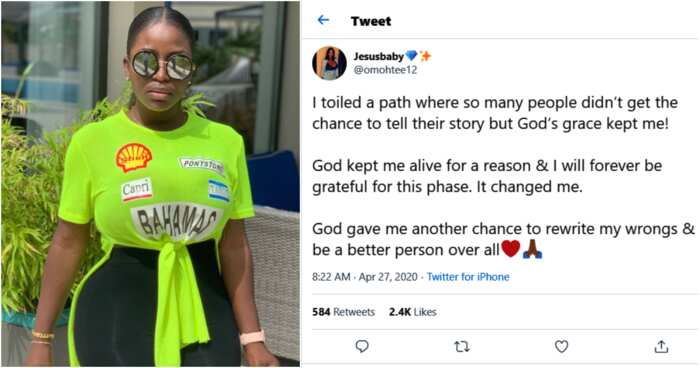Viewport: 700px width, 368px height.
Task: Click the 8:22 AM Apr 27, 2020 timestamp
Action: click(365, 277)
